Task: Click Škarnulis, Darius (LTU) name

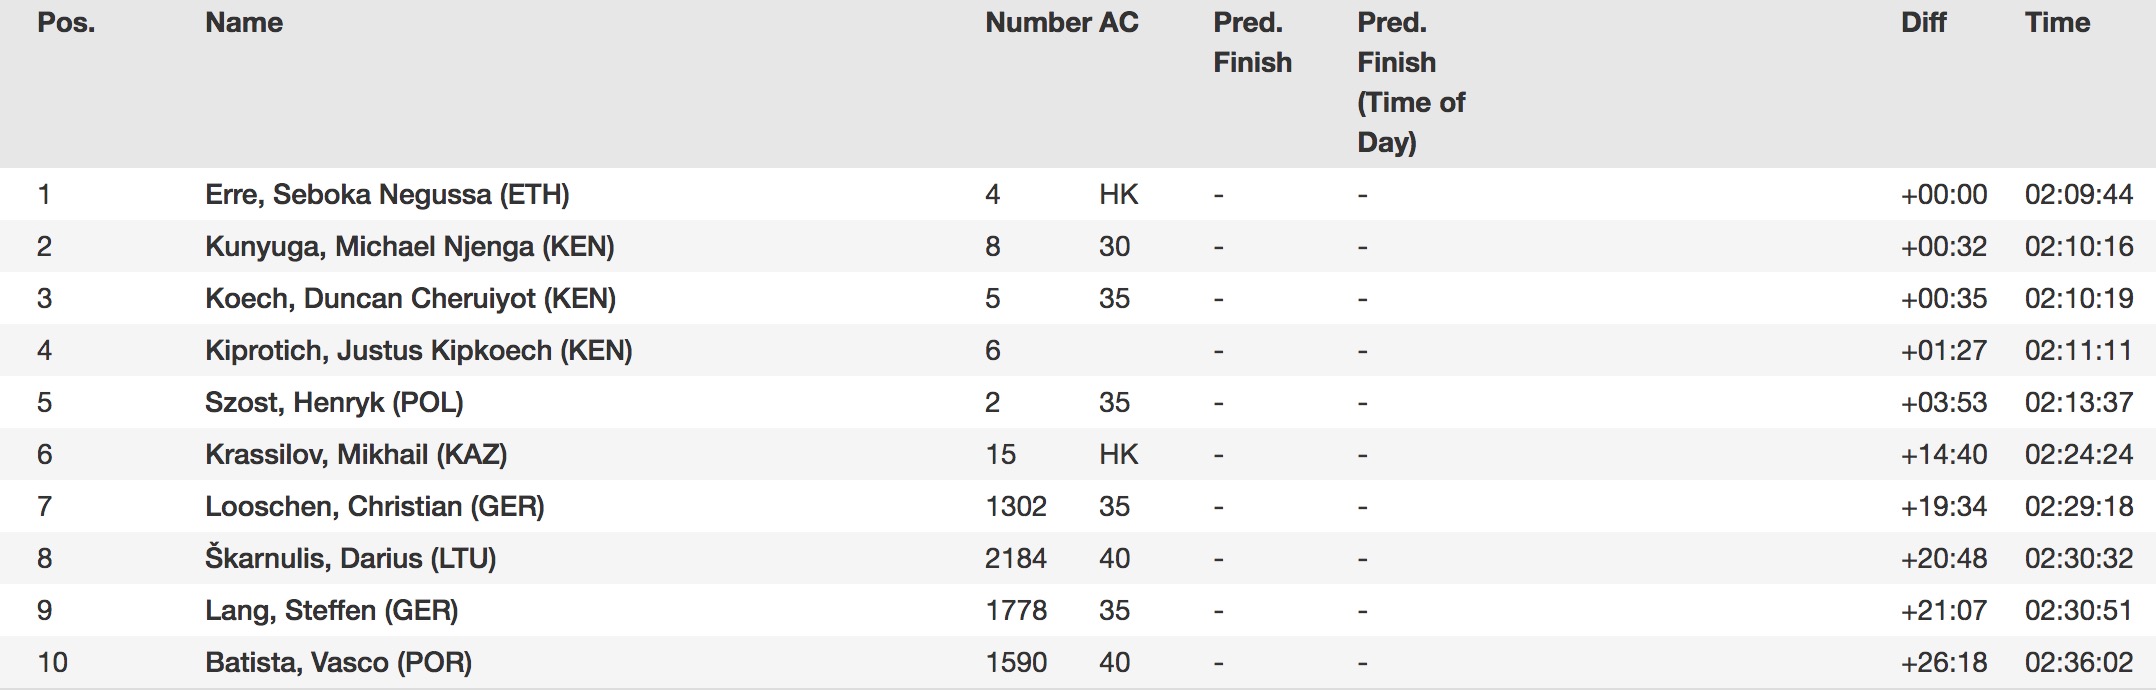Action: 350,558
